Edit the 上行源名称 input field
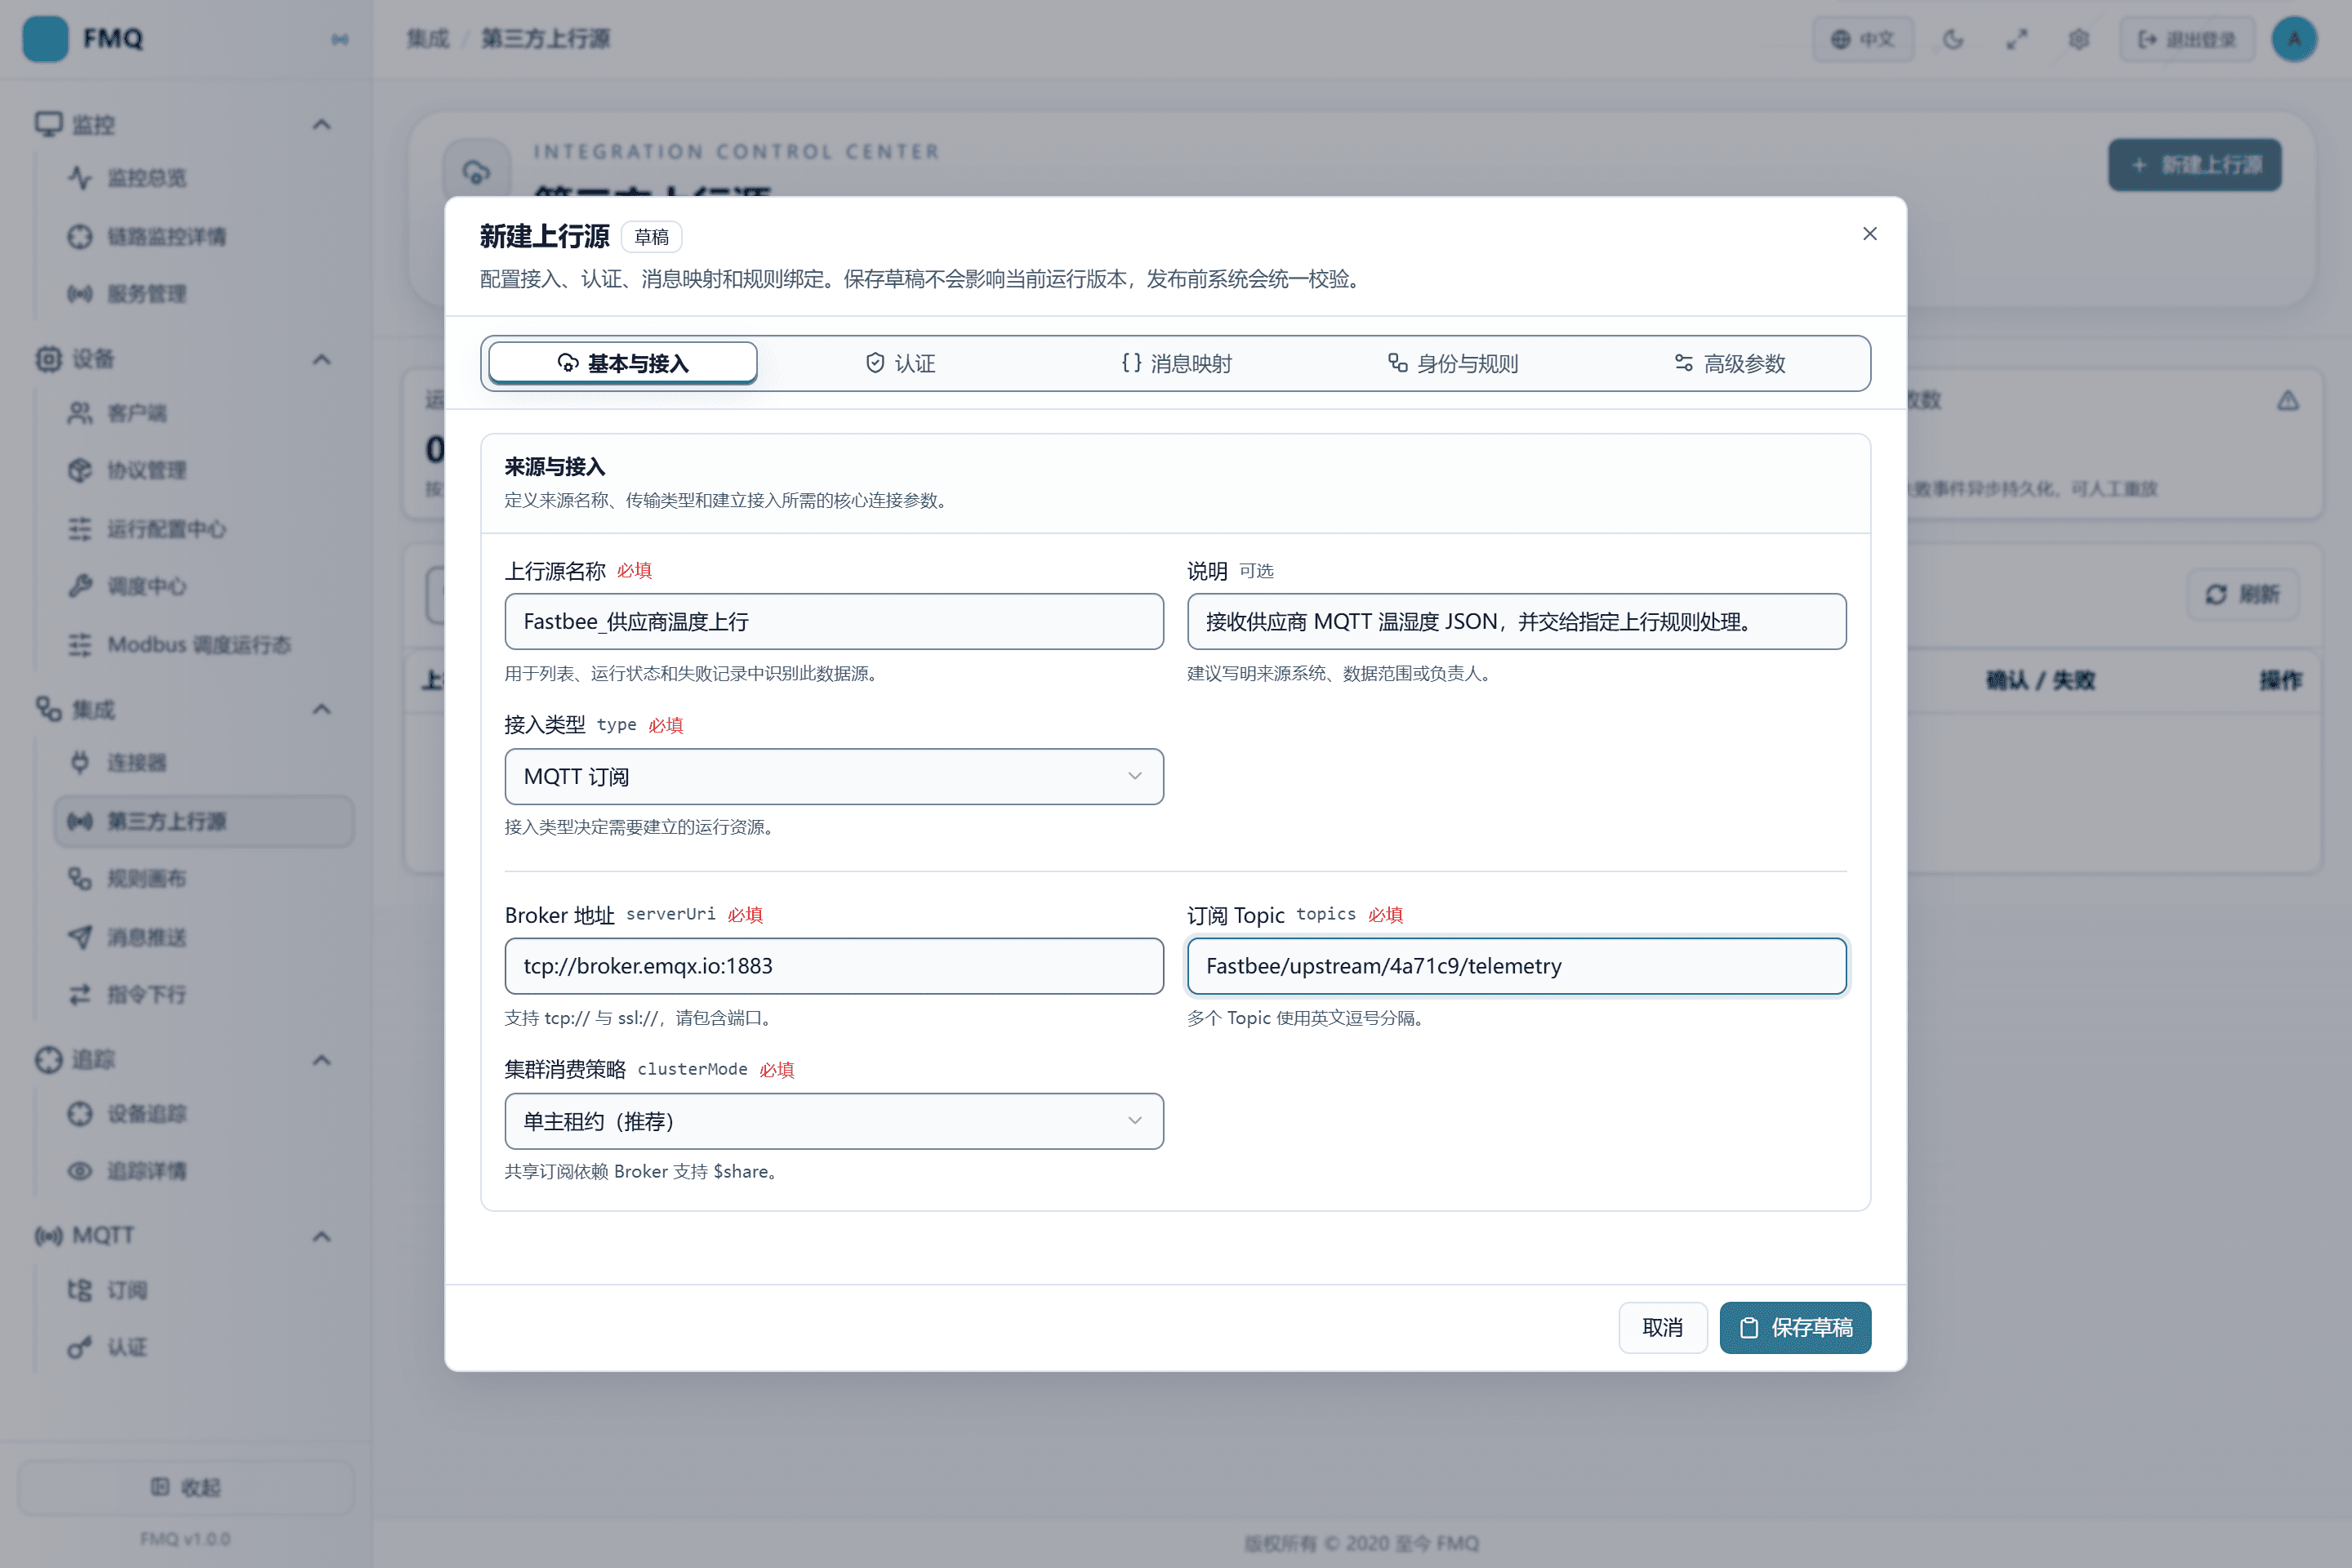This screenshot has height=1568, width=2352. 834,621
